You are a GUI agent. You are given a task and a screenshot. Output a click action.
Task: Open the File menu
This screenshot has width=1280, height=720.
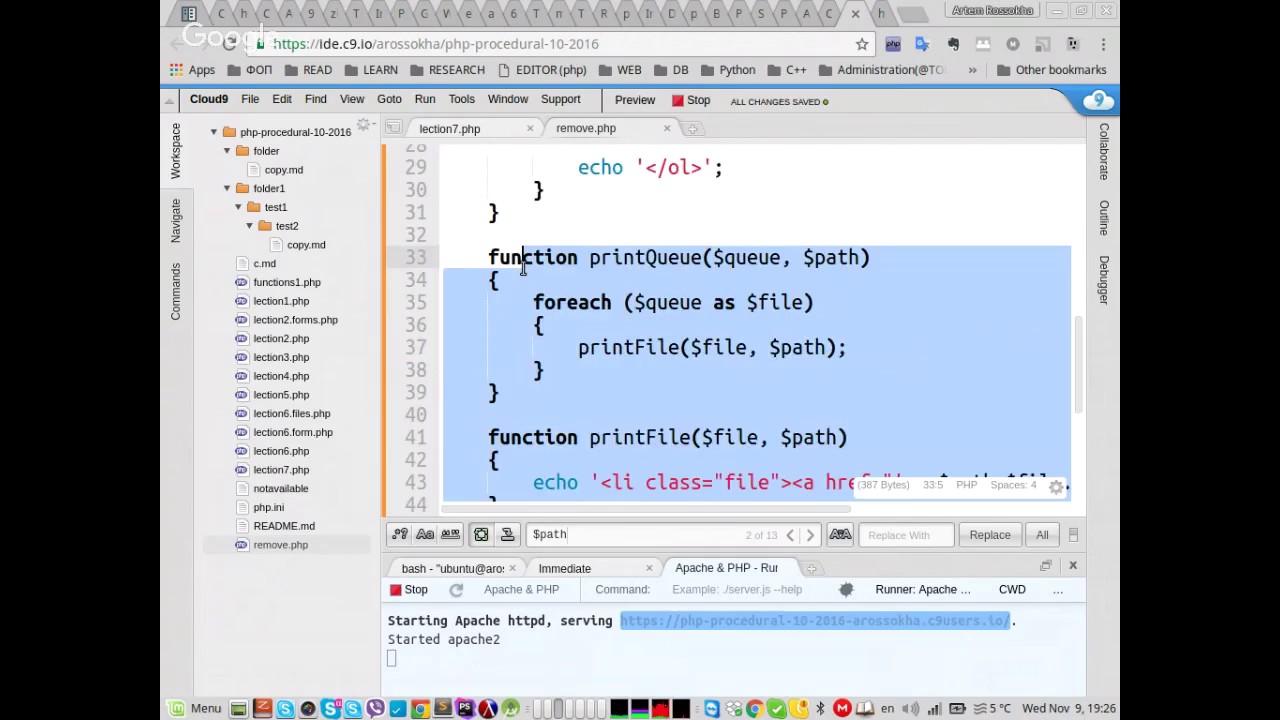(x=250, y=100)
